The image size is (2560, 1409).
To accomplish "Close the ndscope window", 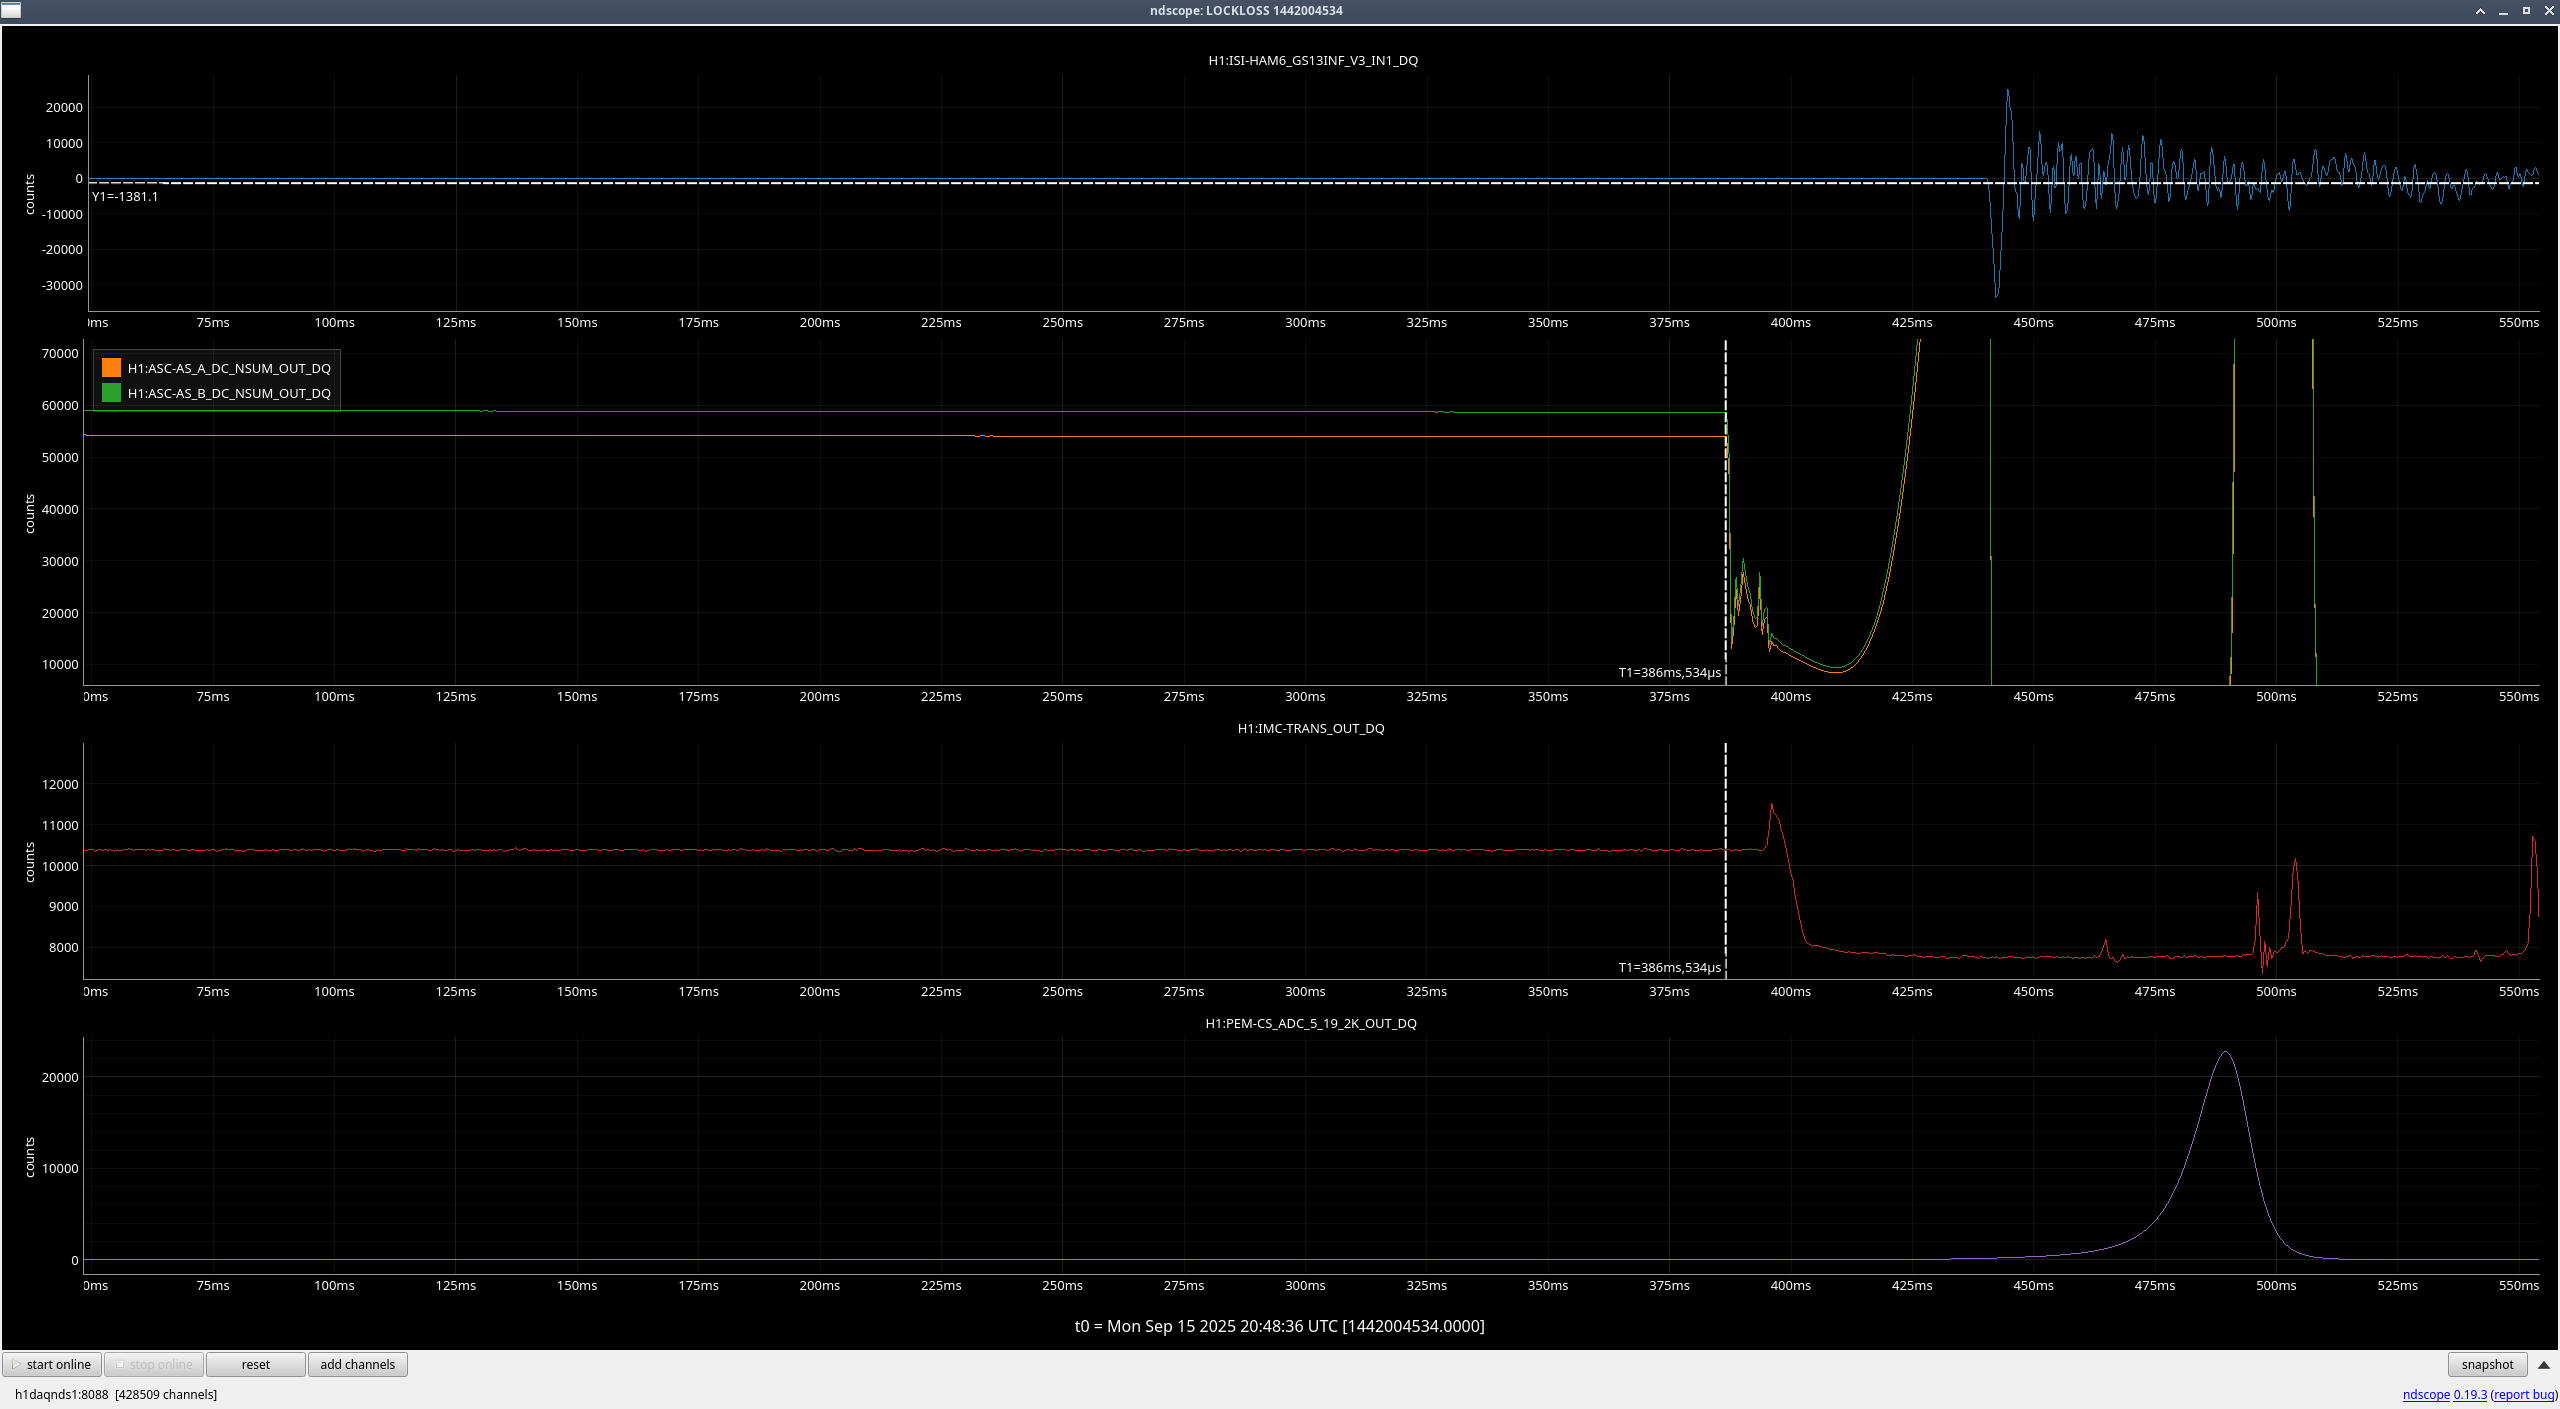I will (2549, 11).
